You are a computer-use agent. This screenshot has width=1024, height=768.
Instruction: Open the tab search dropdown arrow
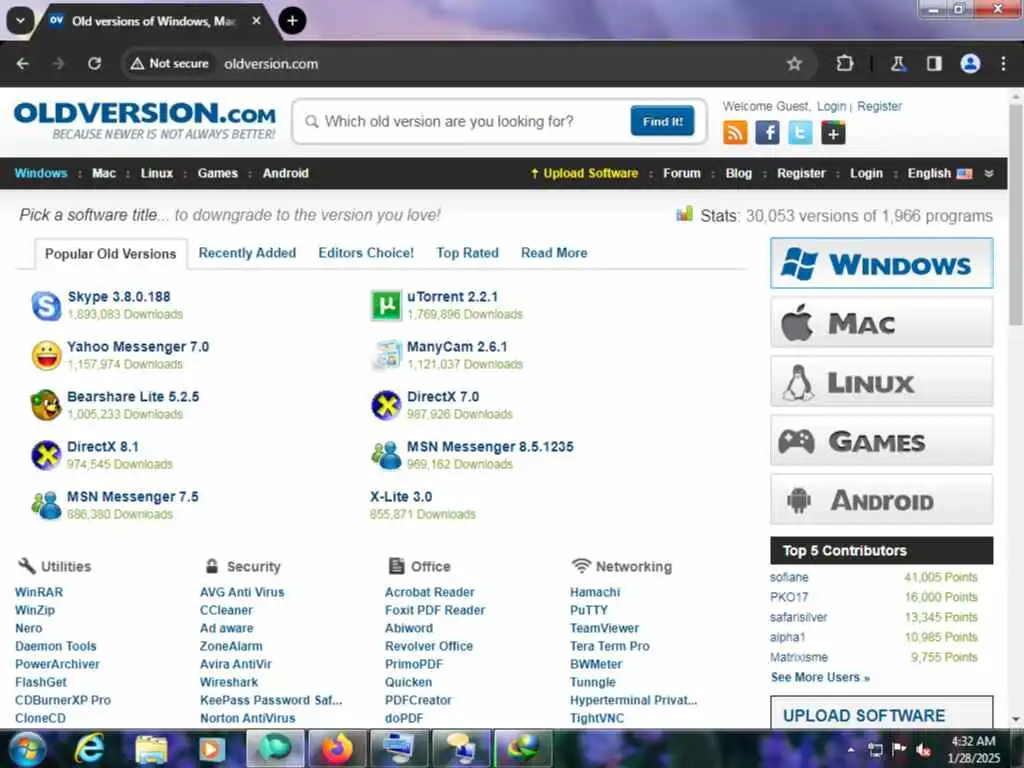[x=20, y=21]
